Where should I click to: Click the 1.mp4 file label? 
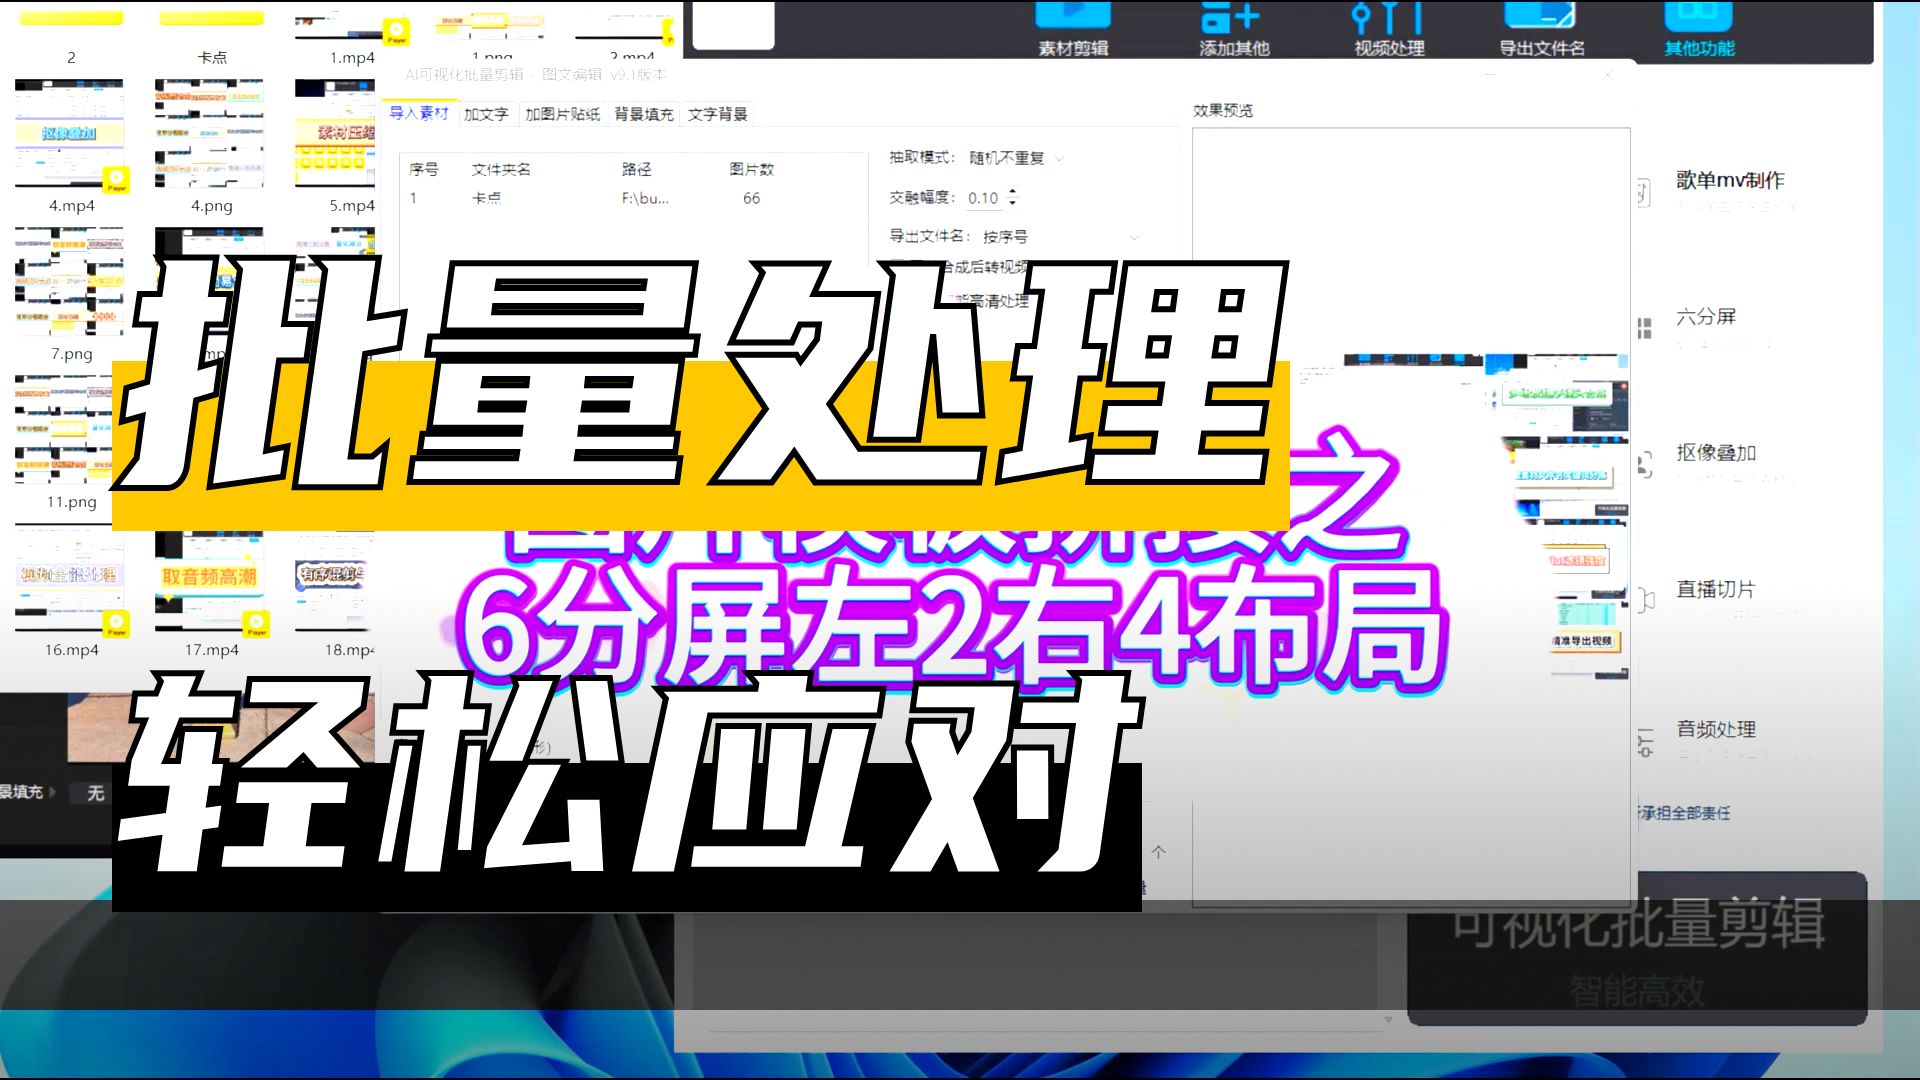[x=351, y=58]
